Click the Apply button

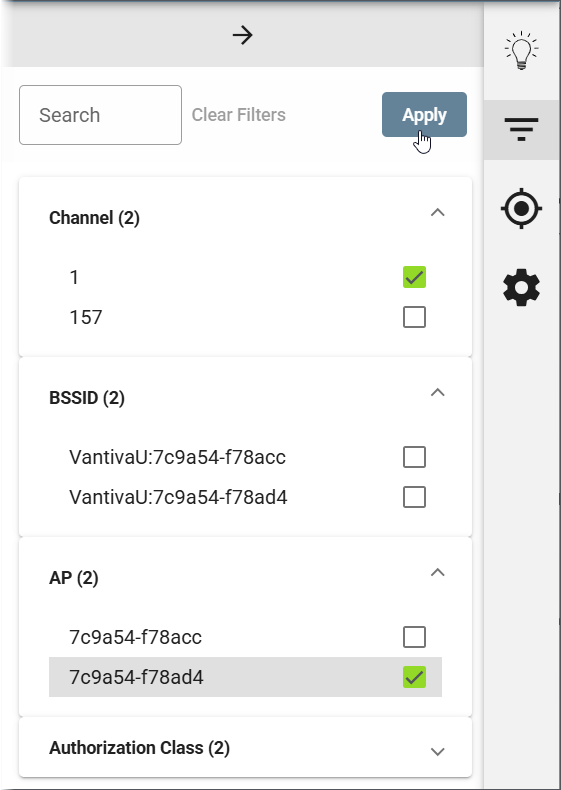pos(424,114)
